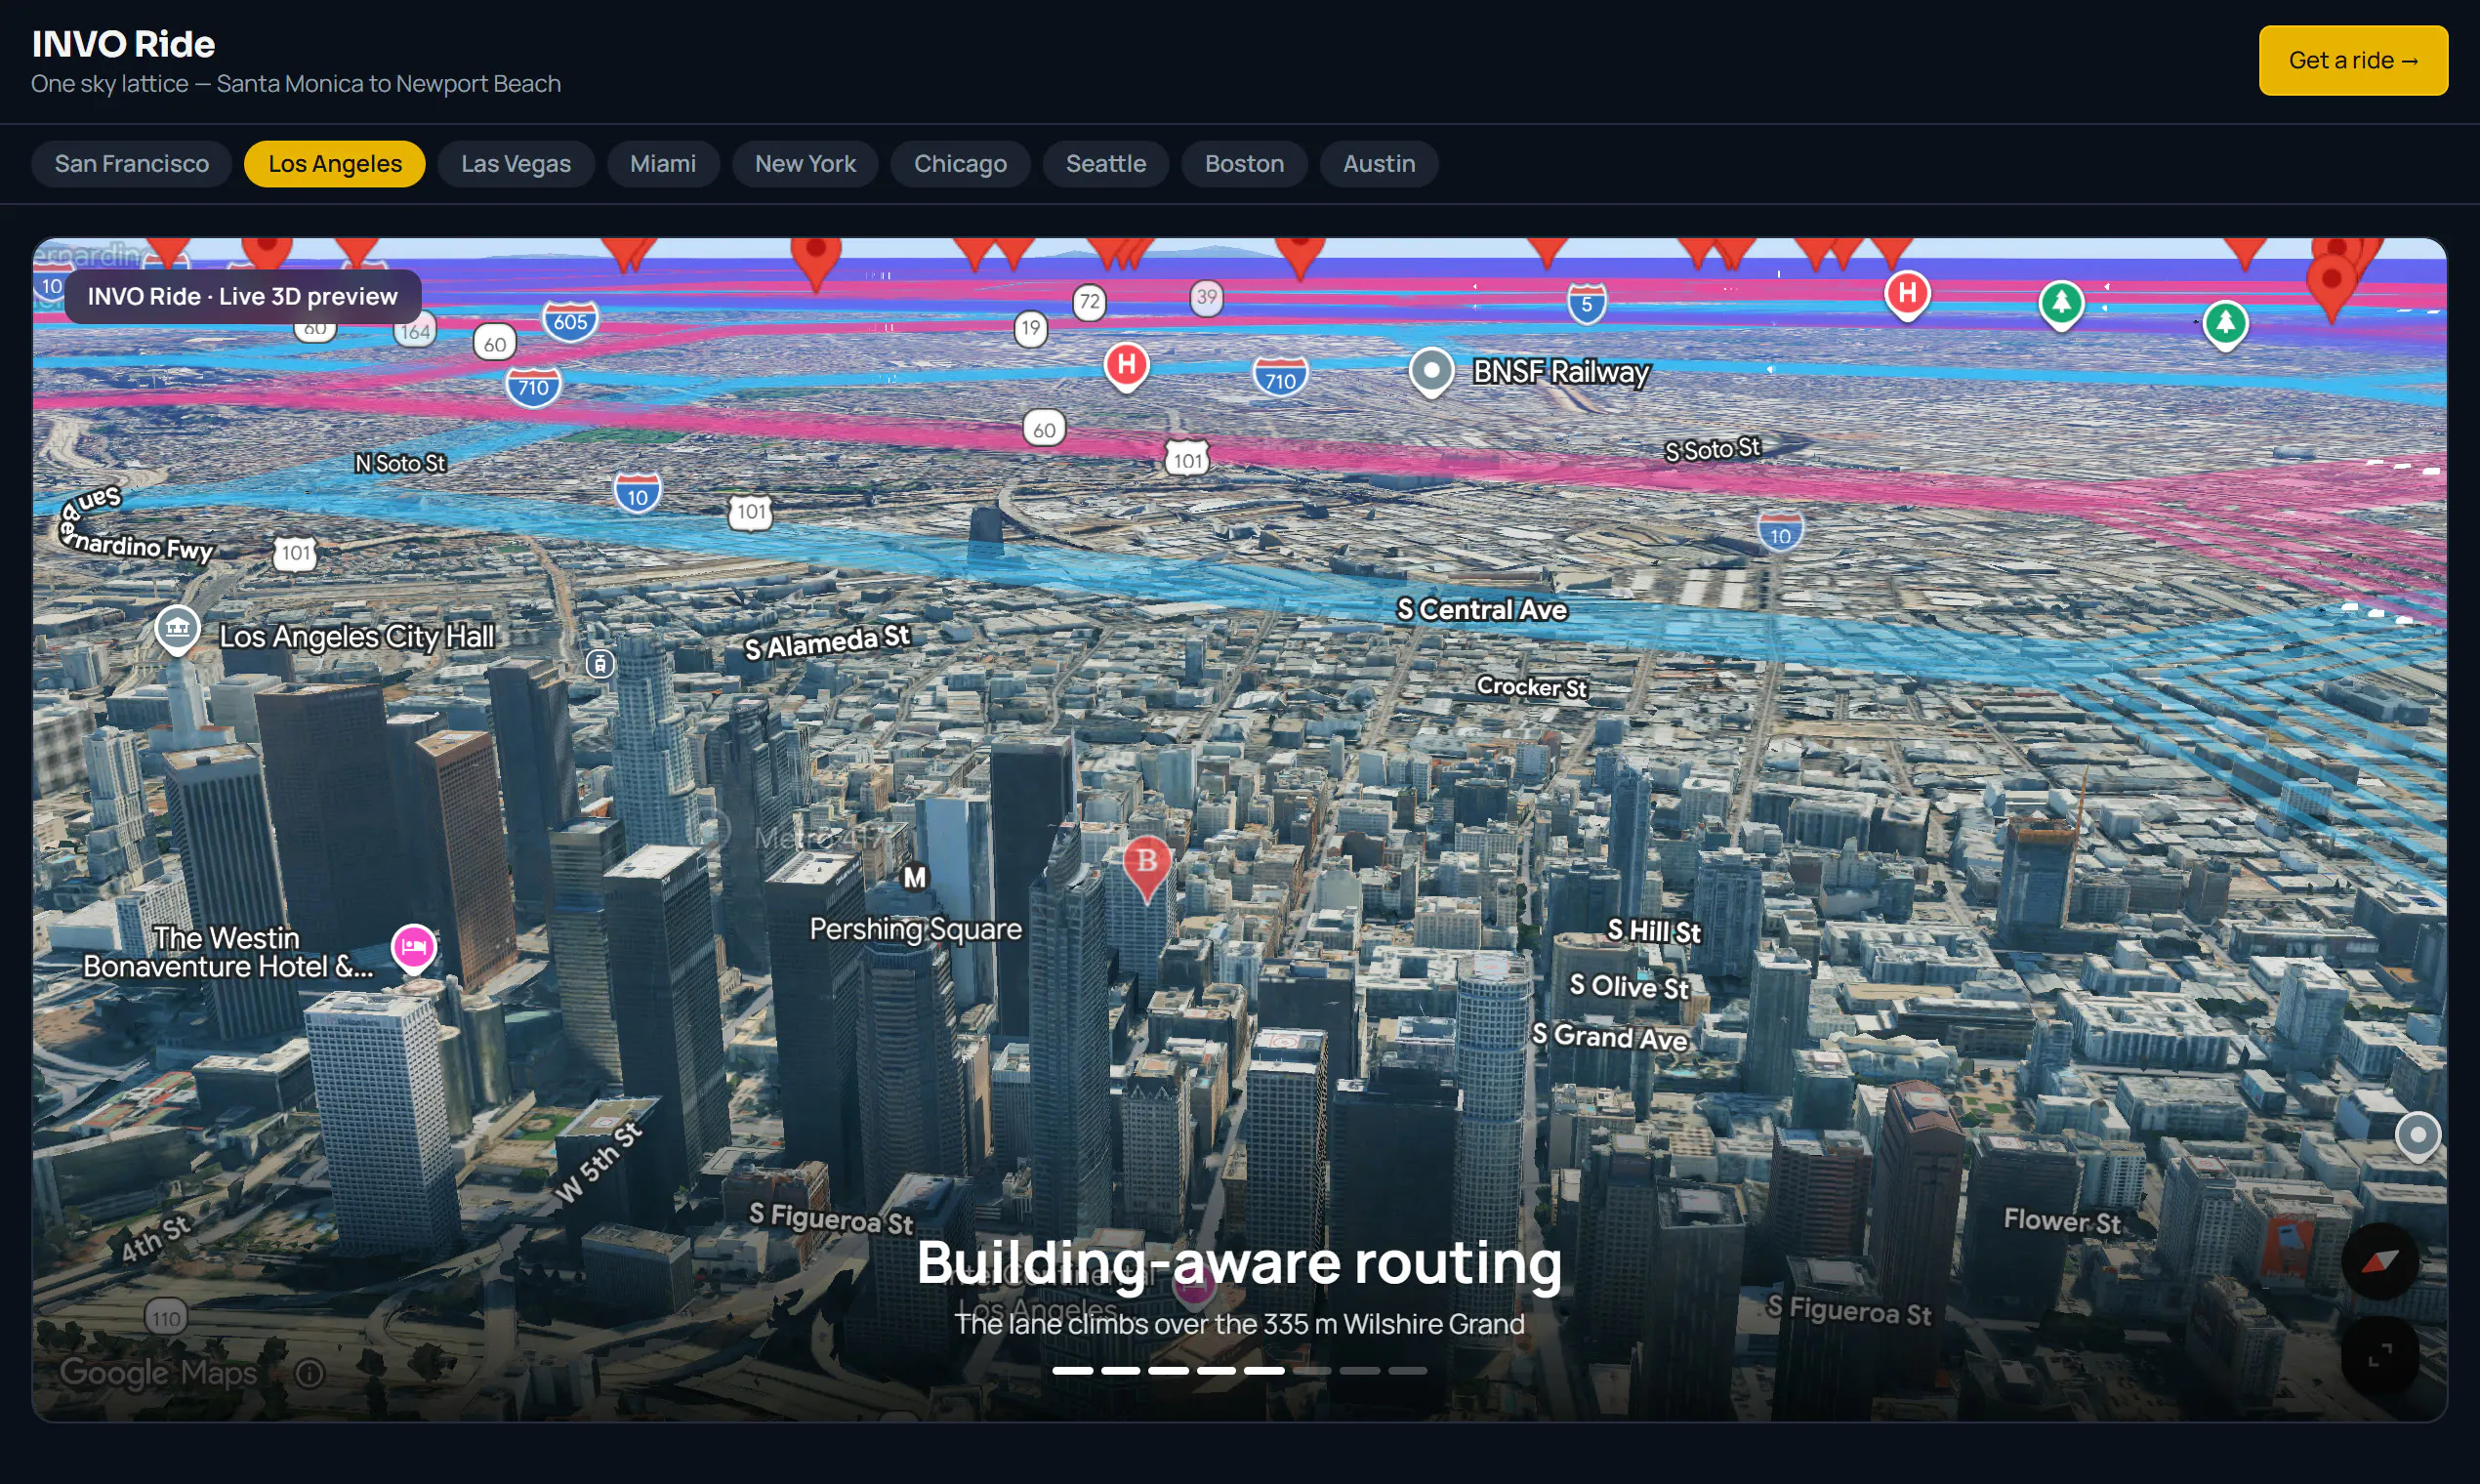2480x1484 pixels.
Task: Click the BNSF Railway location marker
Action: pos(1431,372)
